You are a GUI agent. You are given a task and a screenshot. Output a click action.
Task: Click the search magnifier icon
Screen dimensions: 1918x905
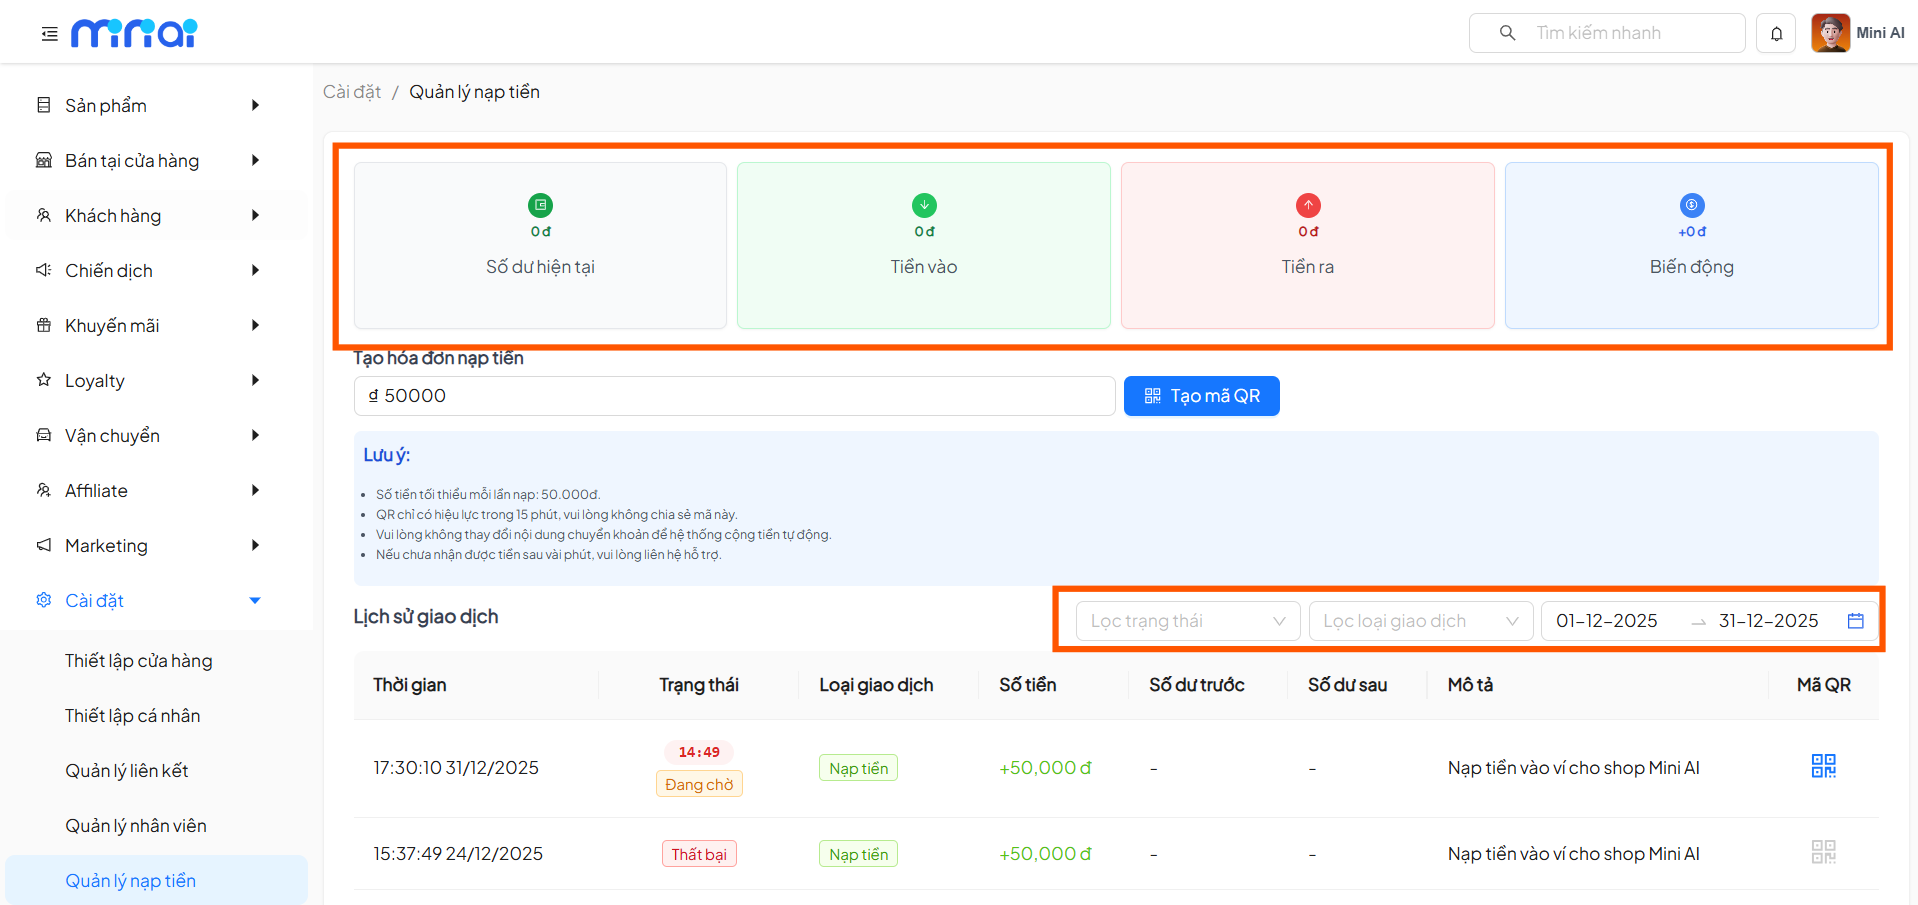(1505, 32)
